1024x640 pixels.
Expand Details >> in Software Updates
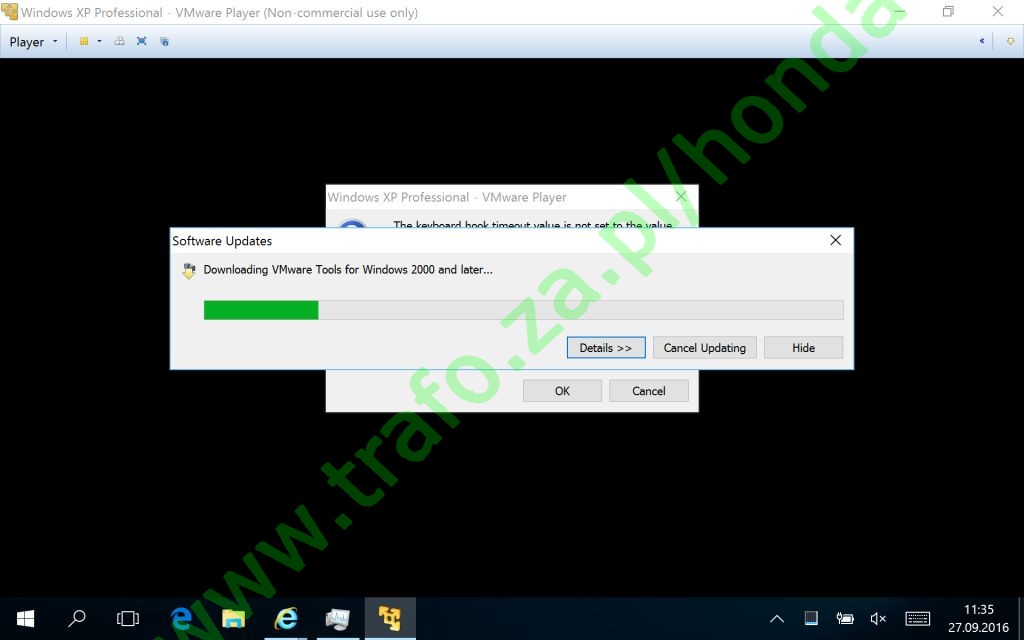[606, 347]
